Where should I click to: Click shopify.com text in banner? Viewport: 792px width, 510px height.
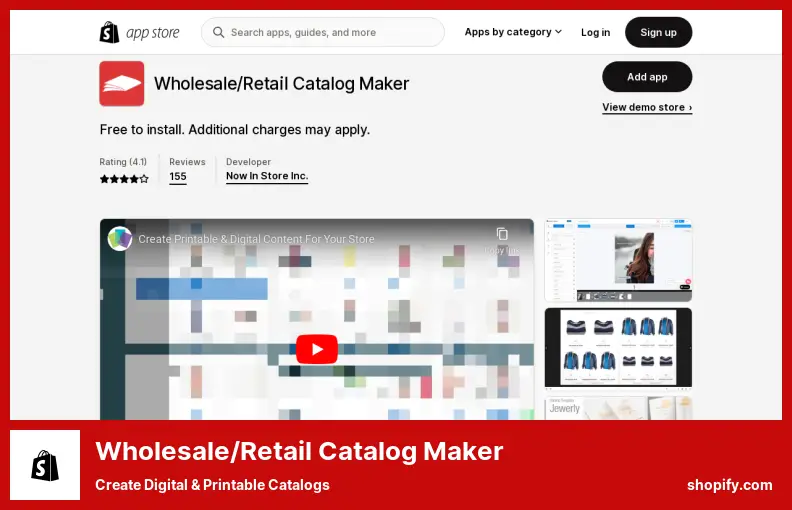[x=729, y=485]
